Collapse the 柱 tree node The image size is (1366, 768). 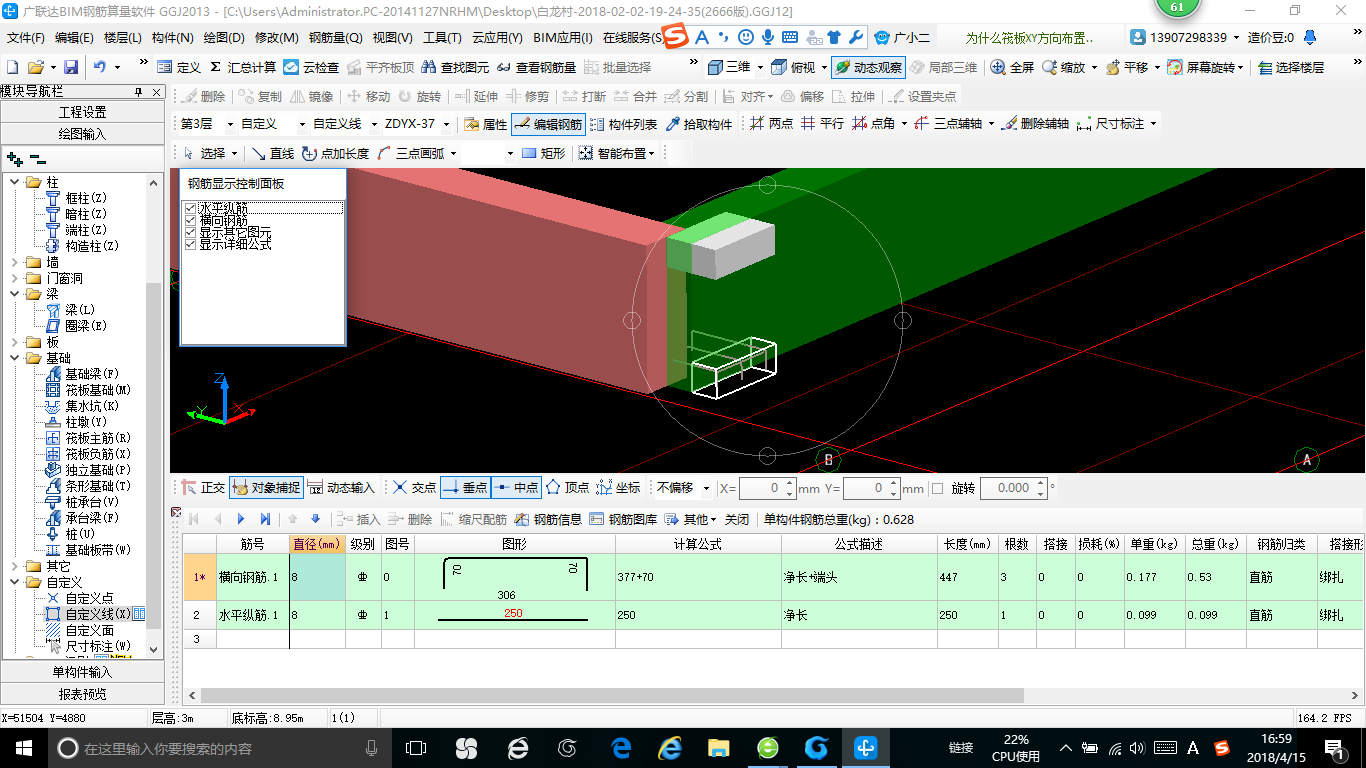point(15,182)
